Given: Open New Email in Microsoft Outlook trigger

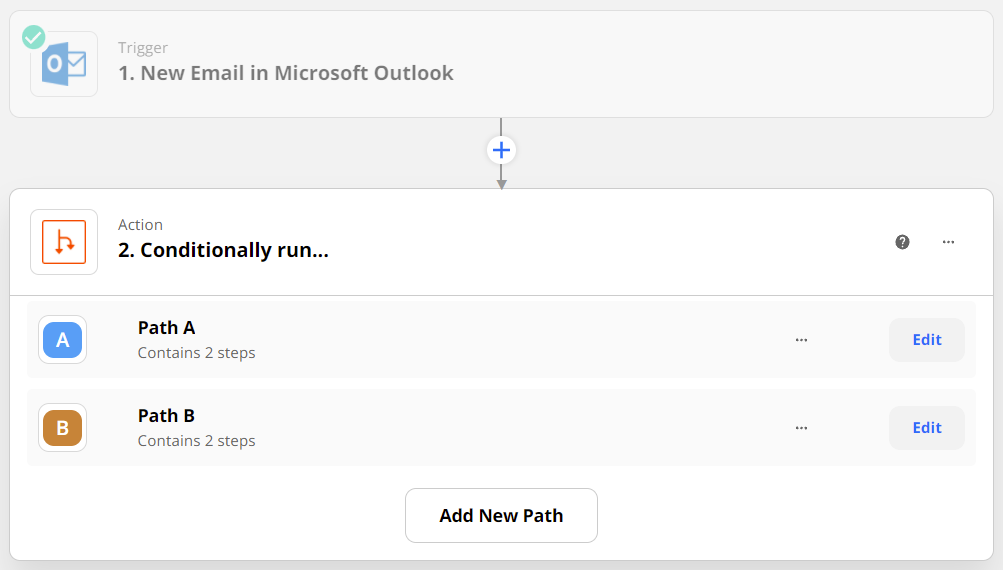Looking at the screenshot, I should tap(502, 64).
